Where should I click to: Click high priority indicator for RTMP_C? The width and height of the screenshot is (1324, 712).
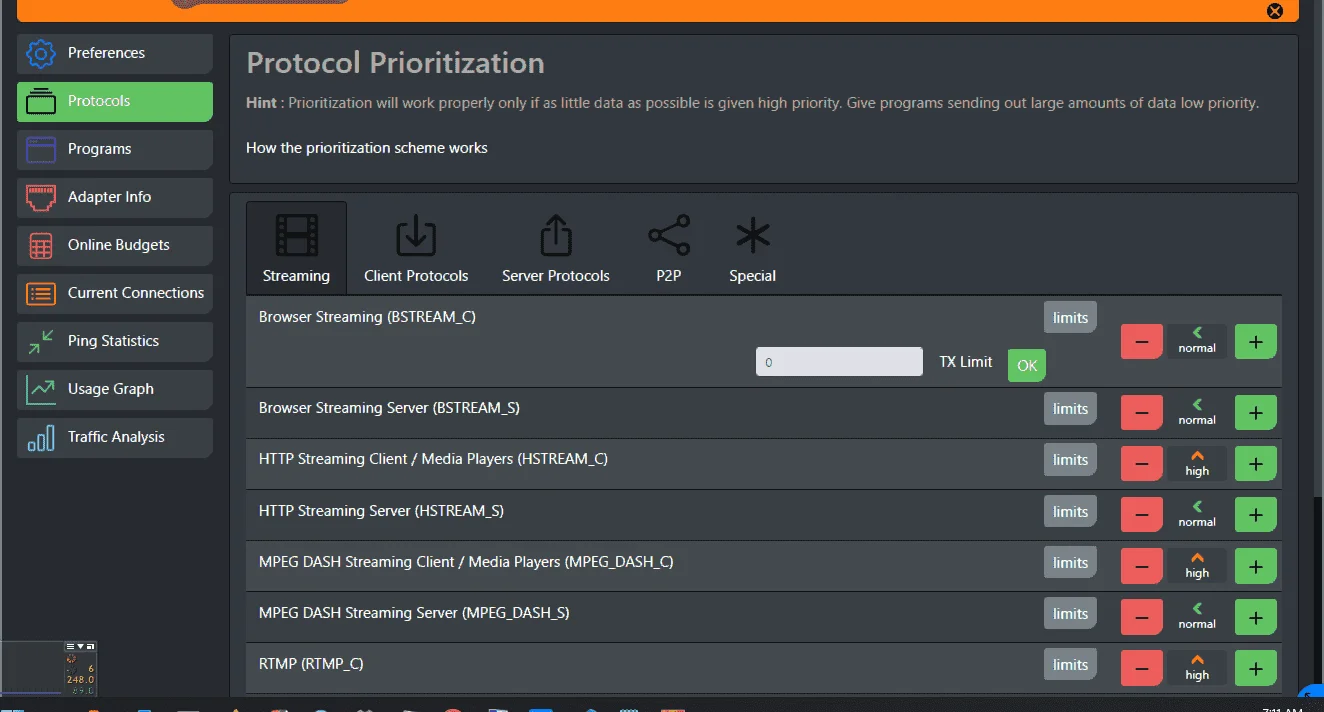coord(1197,668)
